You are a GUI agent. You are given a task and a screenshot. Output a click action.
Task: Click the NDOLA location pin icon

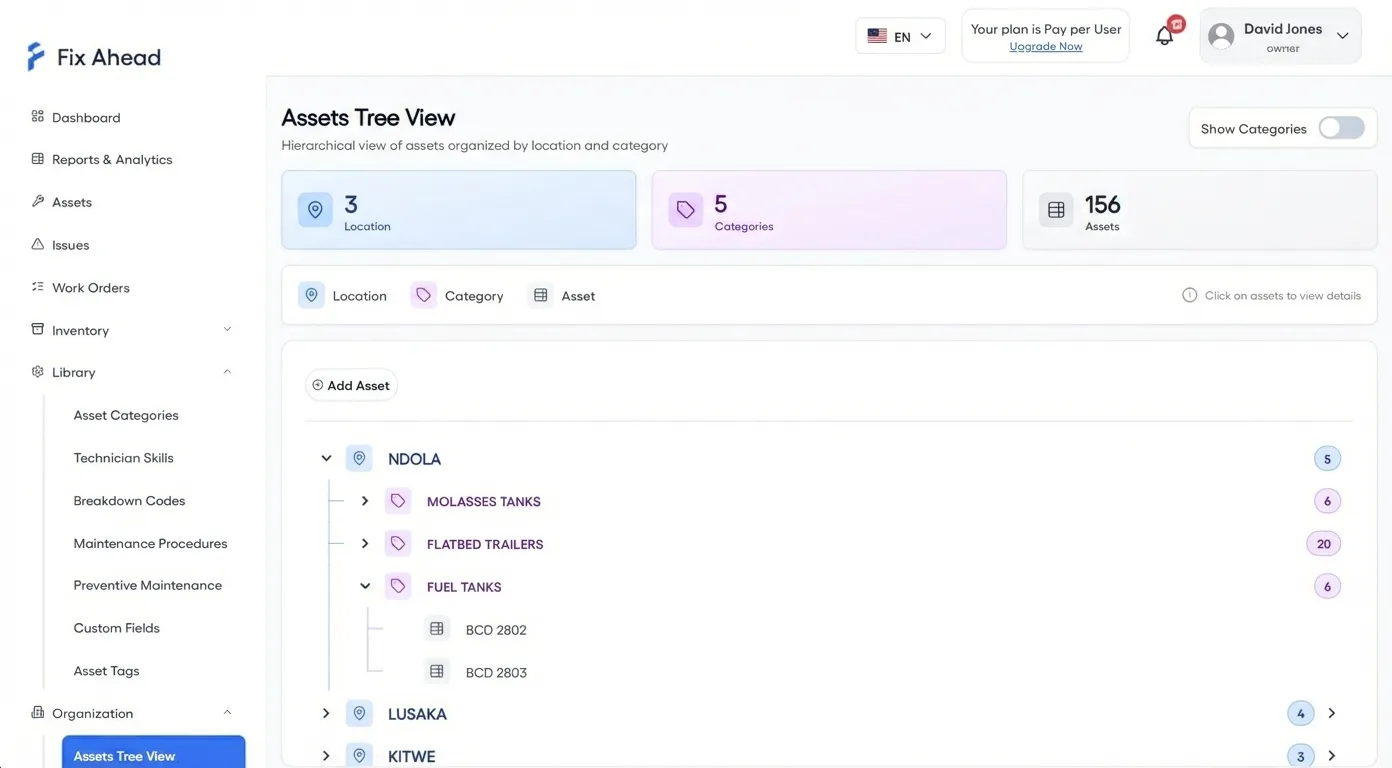[x=359, y=459]
